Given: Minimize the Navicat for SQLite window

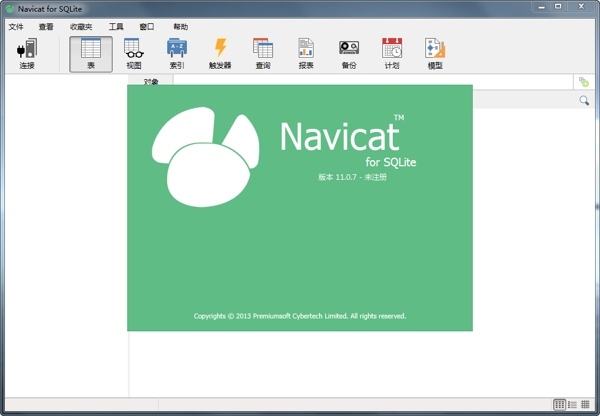Looking at the screenshot, I should (x=541, y=7).
